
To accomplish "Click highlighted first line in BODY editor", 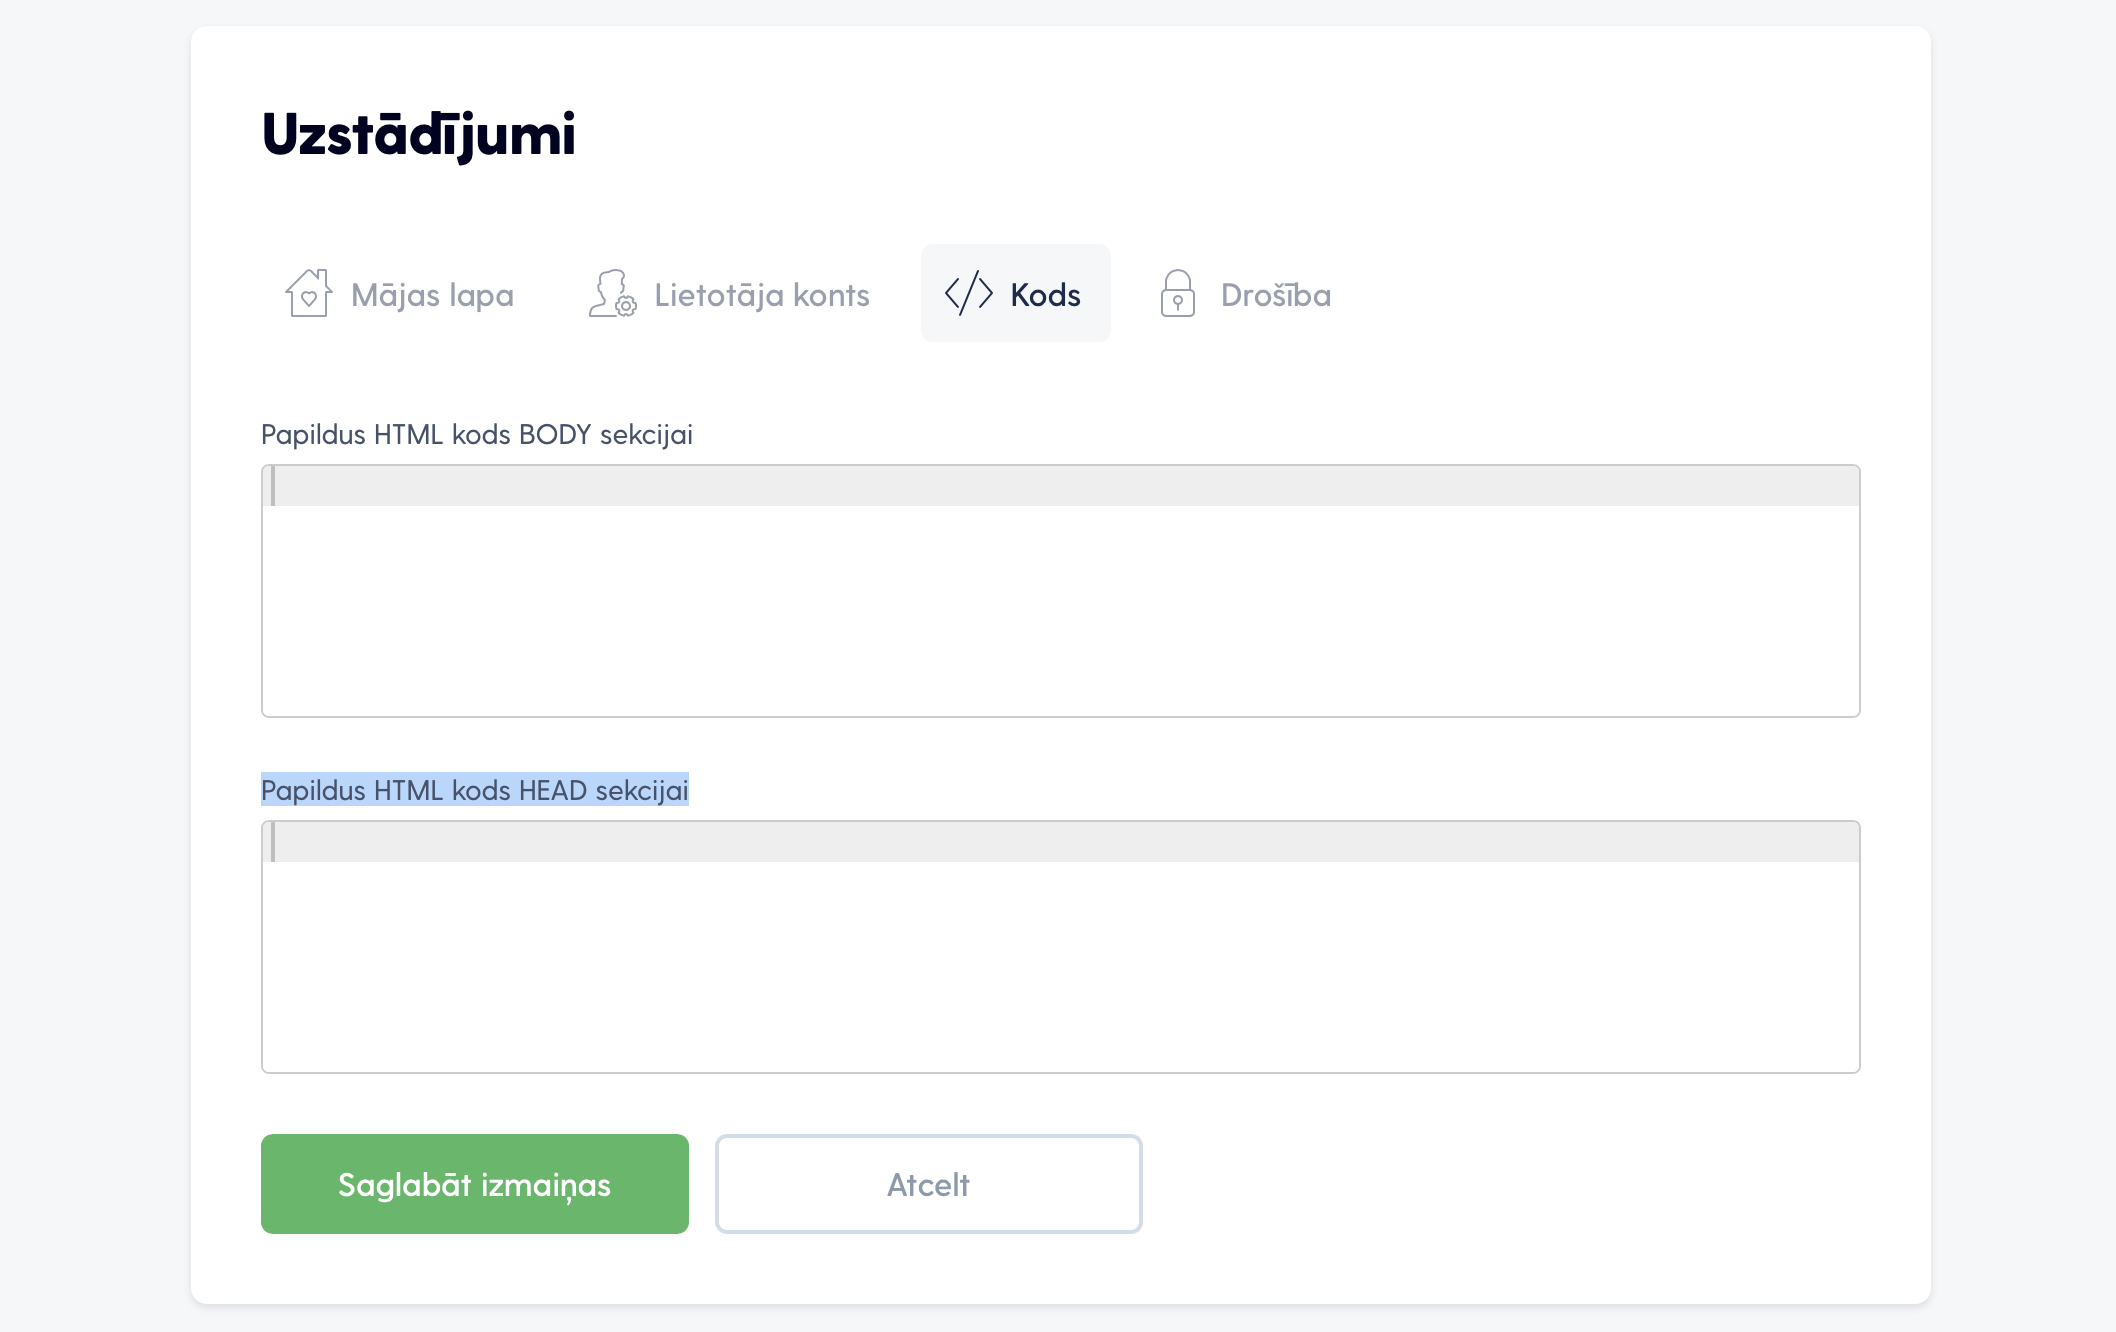I will pos(1067,486).
